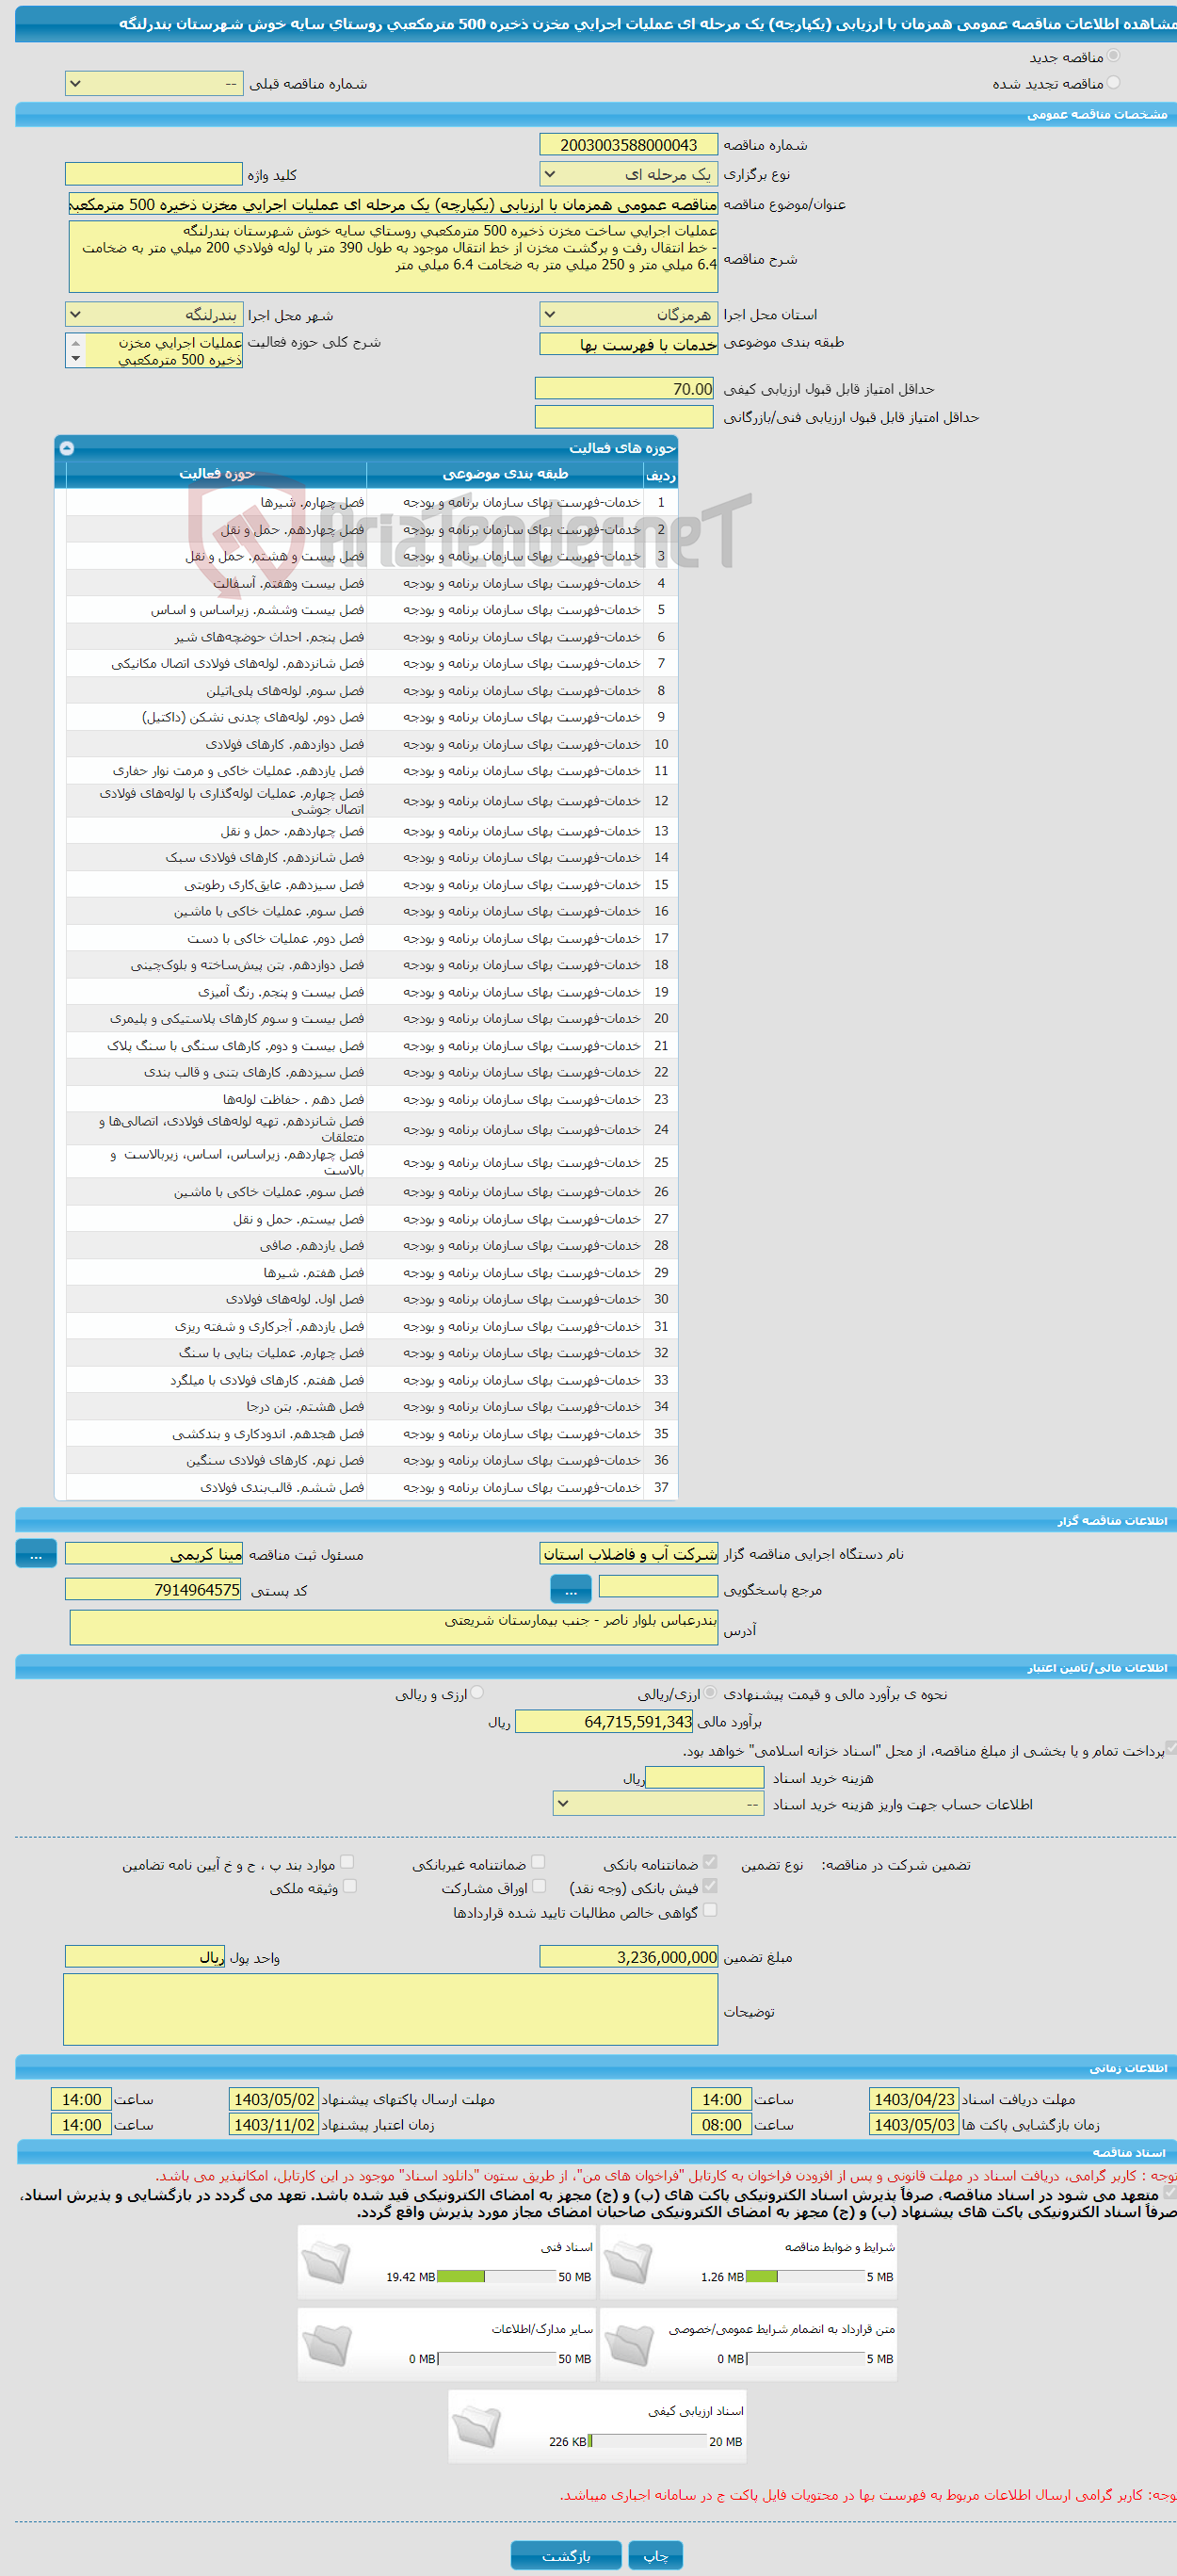
Task: Click شرایط و ضوابط مناقصه progress bar
Action: 805,2277
